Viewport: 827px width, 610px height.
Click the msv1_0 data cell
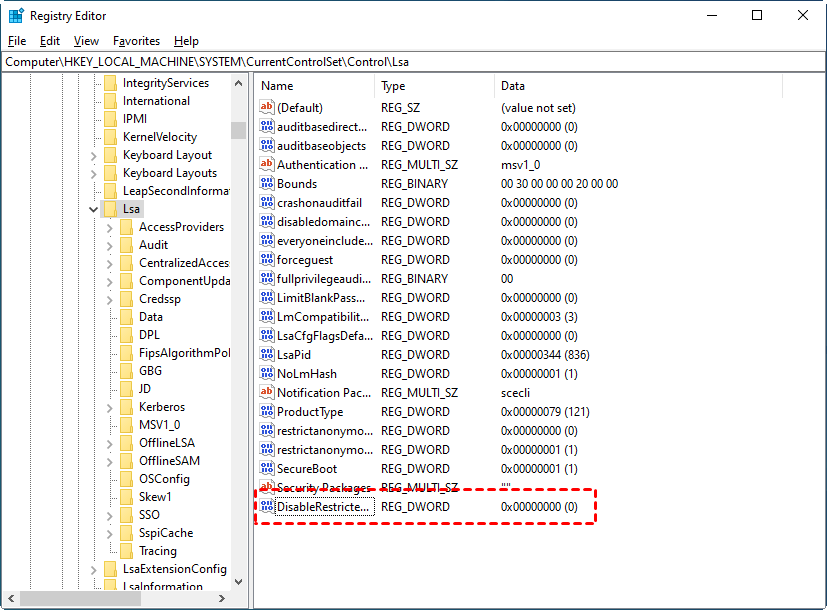pos(520,164)
